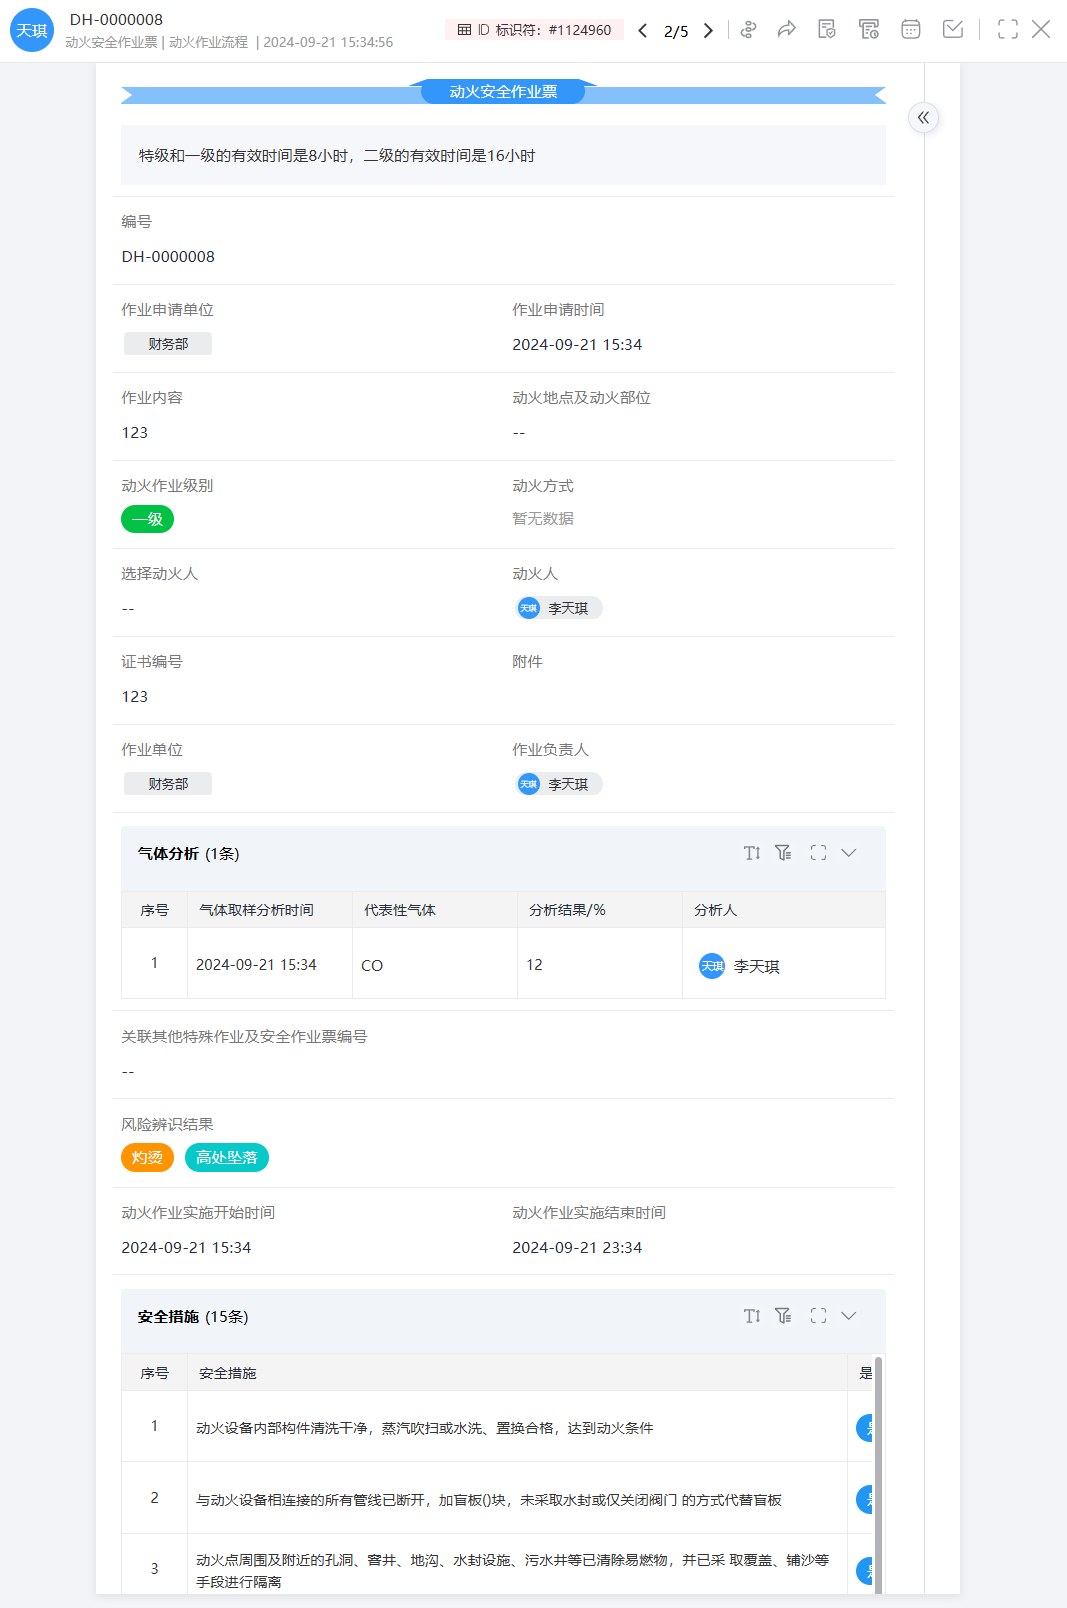1067x1608 pixels.
Task: Click the ID 标识符 #1124960 badge
Action: [534, 30]
